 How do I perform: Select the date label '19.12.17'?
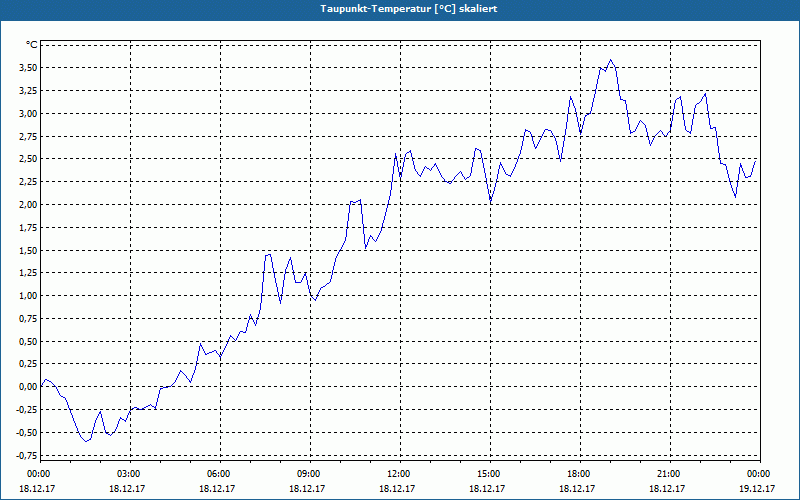tap(757, 488)
